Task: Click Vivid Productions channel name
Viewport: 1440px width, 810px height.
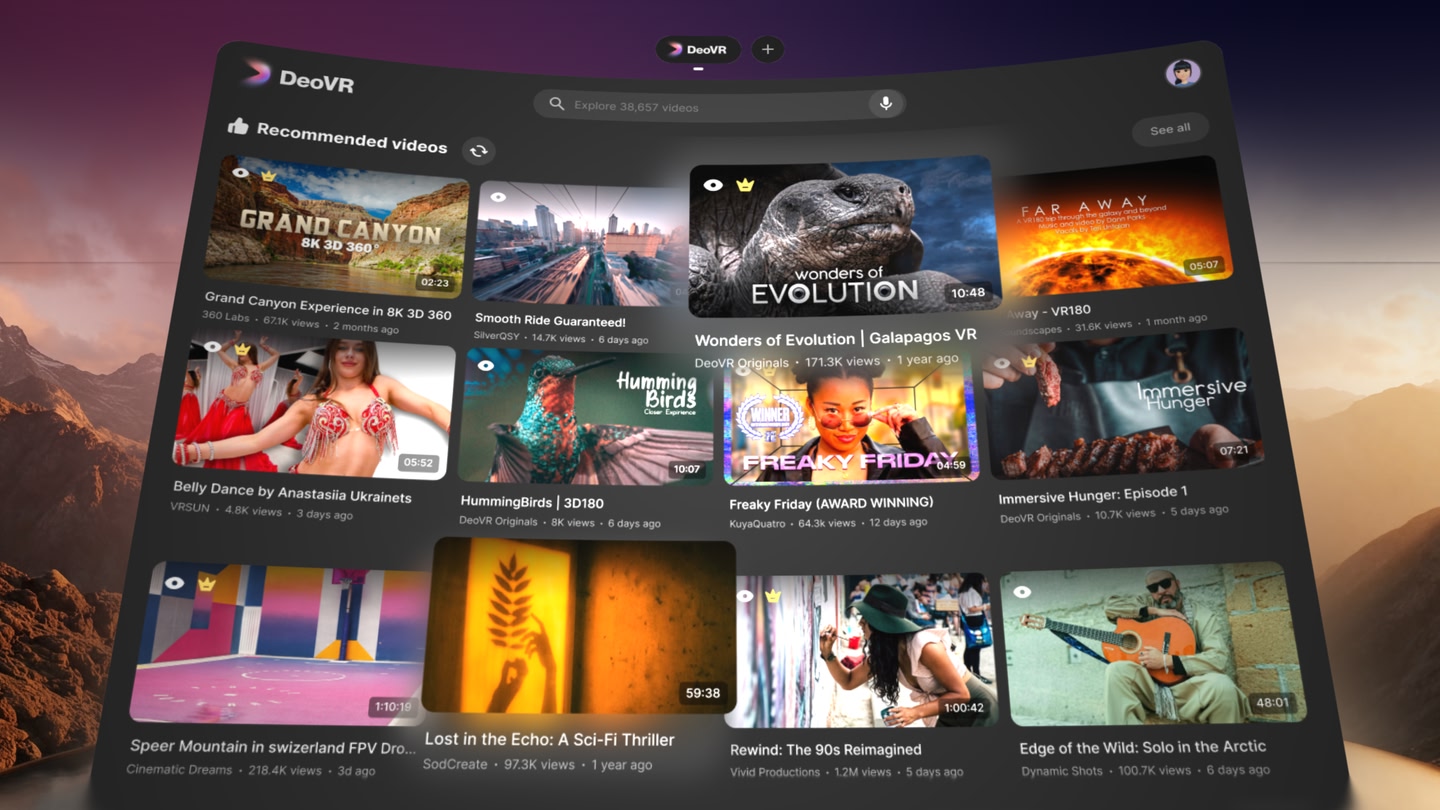Action: pos(775,772)
